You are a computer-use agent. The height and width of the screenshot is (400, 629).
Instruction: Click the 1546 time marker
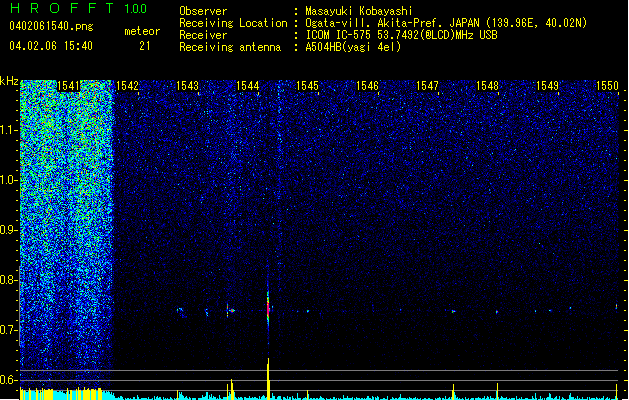(x=367, y=86)
